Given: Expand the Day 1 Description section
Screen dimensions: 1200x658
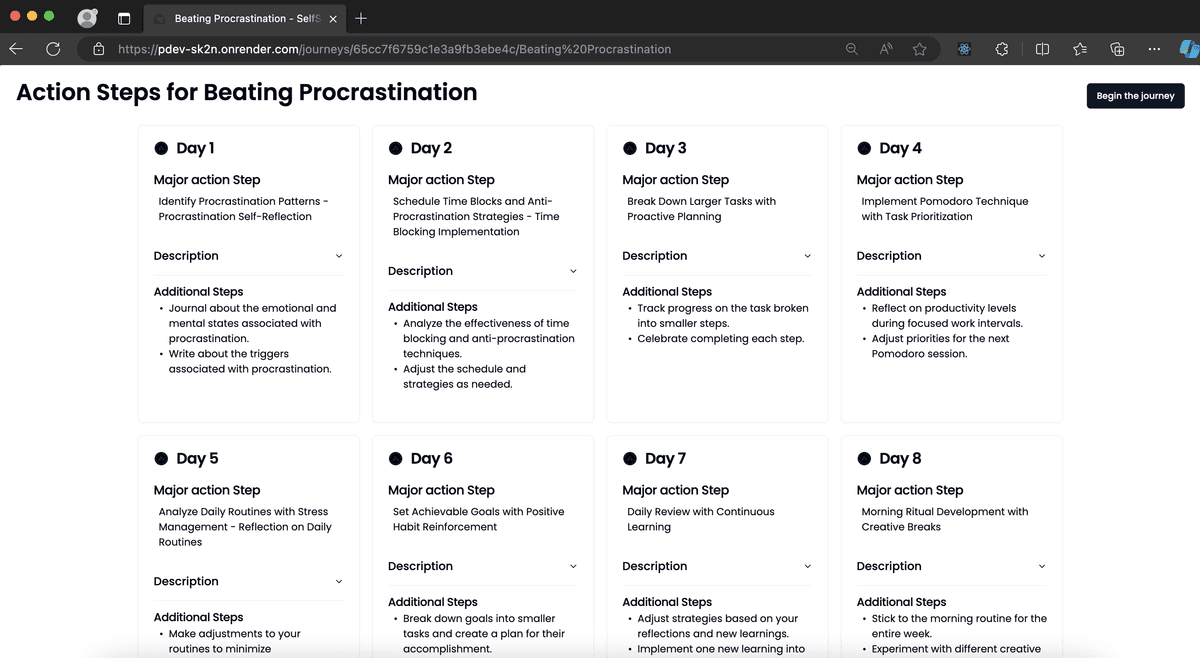Looking at the screenshot, I should 248,256.
